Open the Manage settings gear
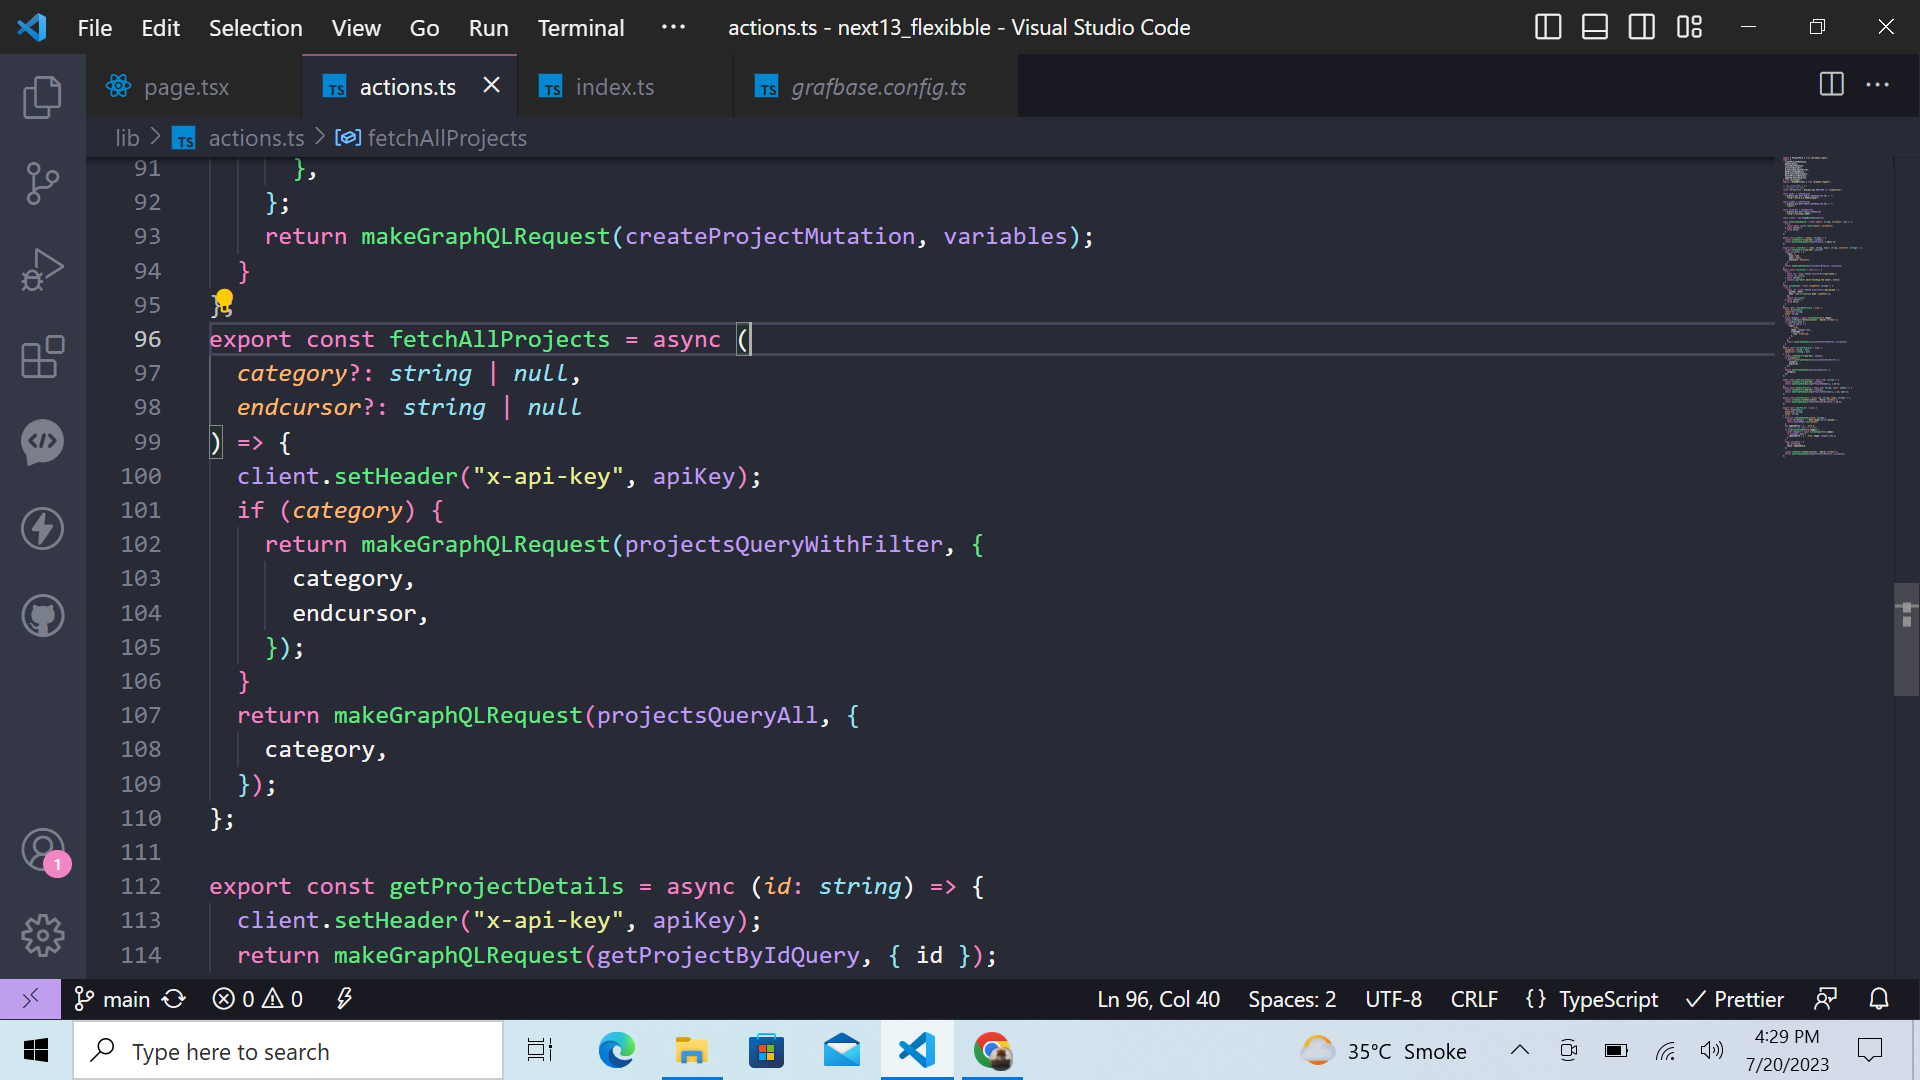Image resolution: width=1920 pixels, height=1080 pixels. (x=42, y=935)
